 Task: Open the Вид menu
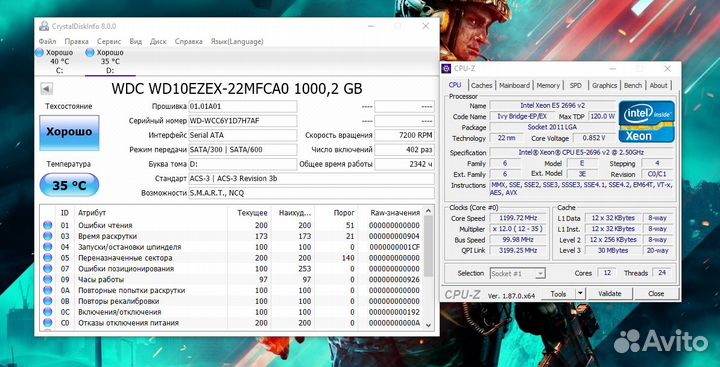[x=136, y=41]
